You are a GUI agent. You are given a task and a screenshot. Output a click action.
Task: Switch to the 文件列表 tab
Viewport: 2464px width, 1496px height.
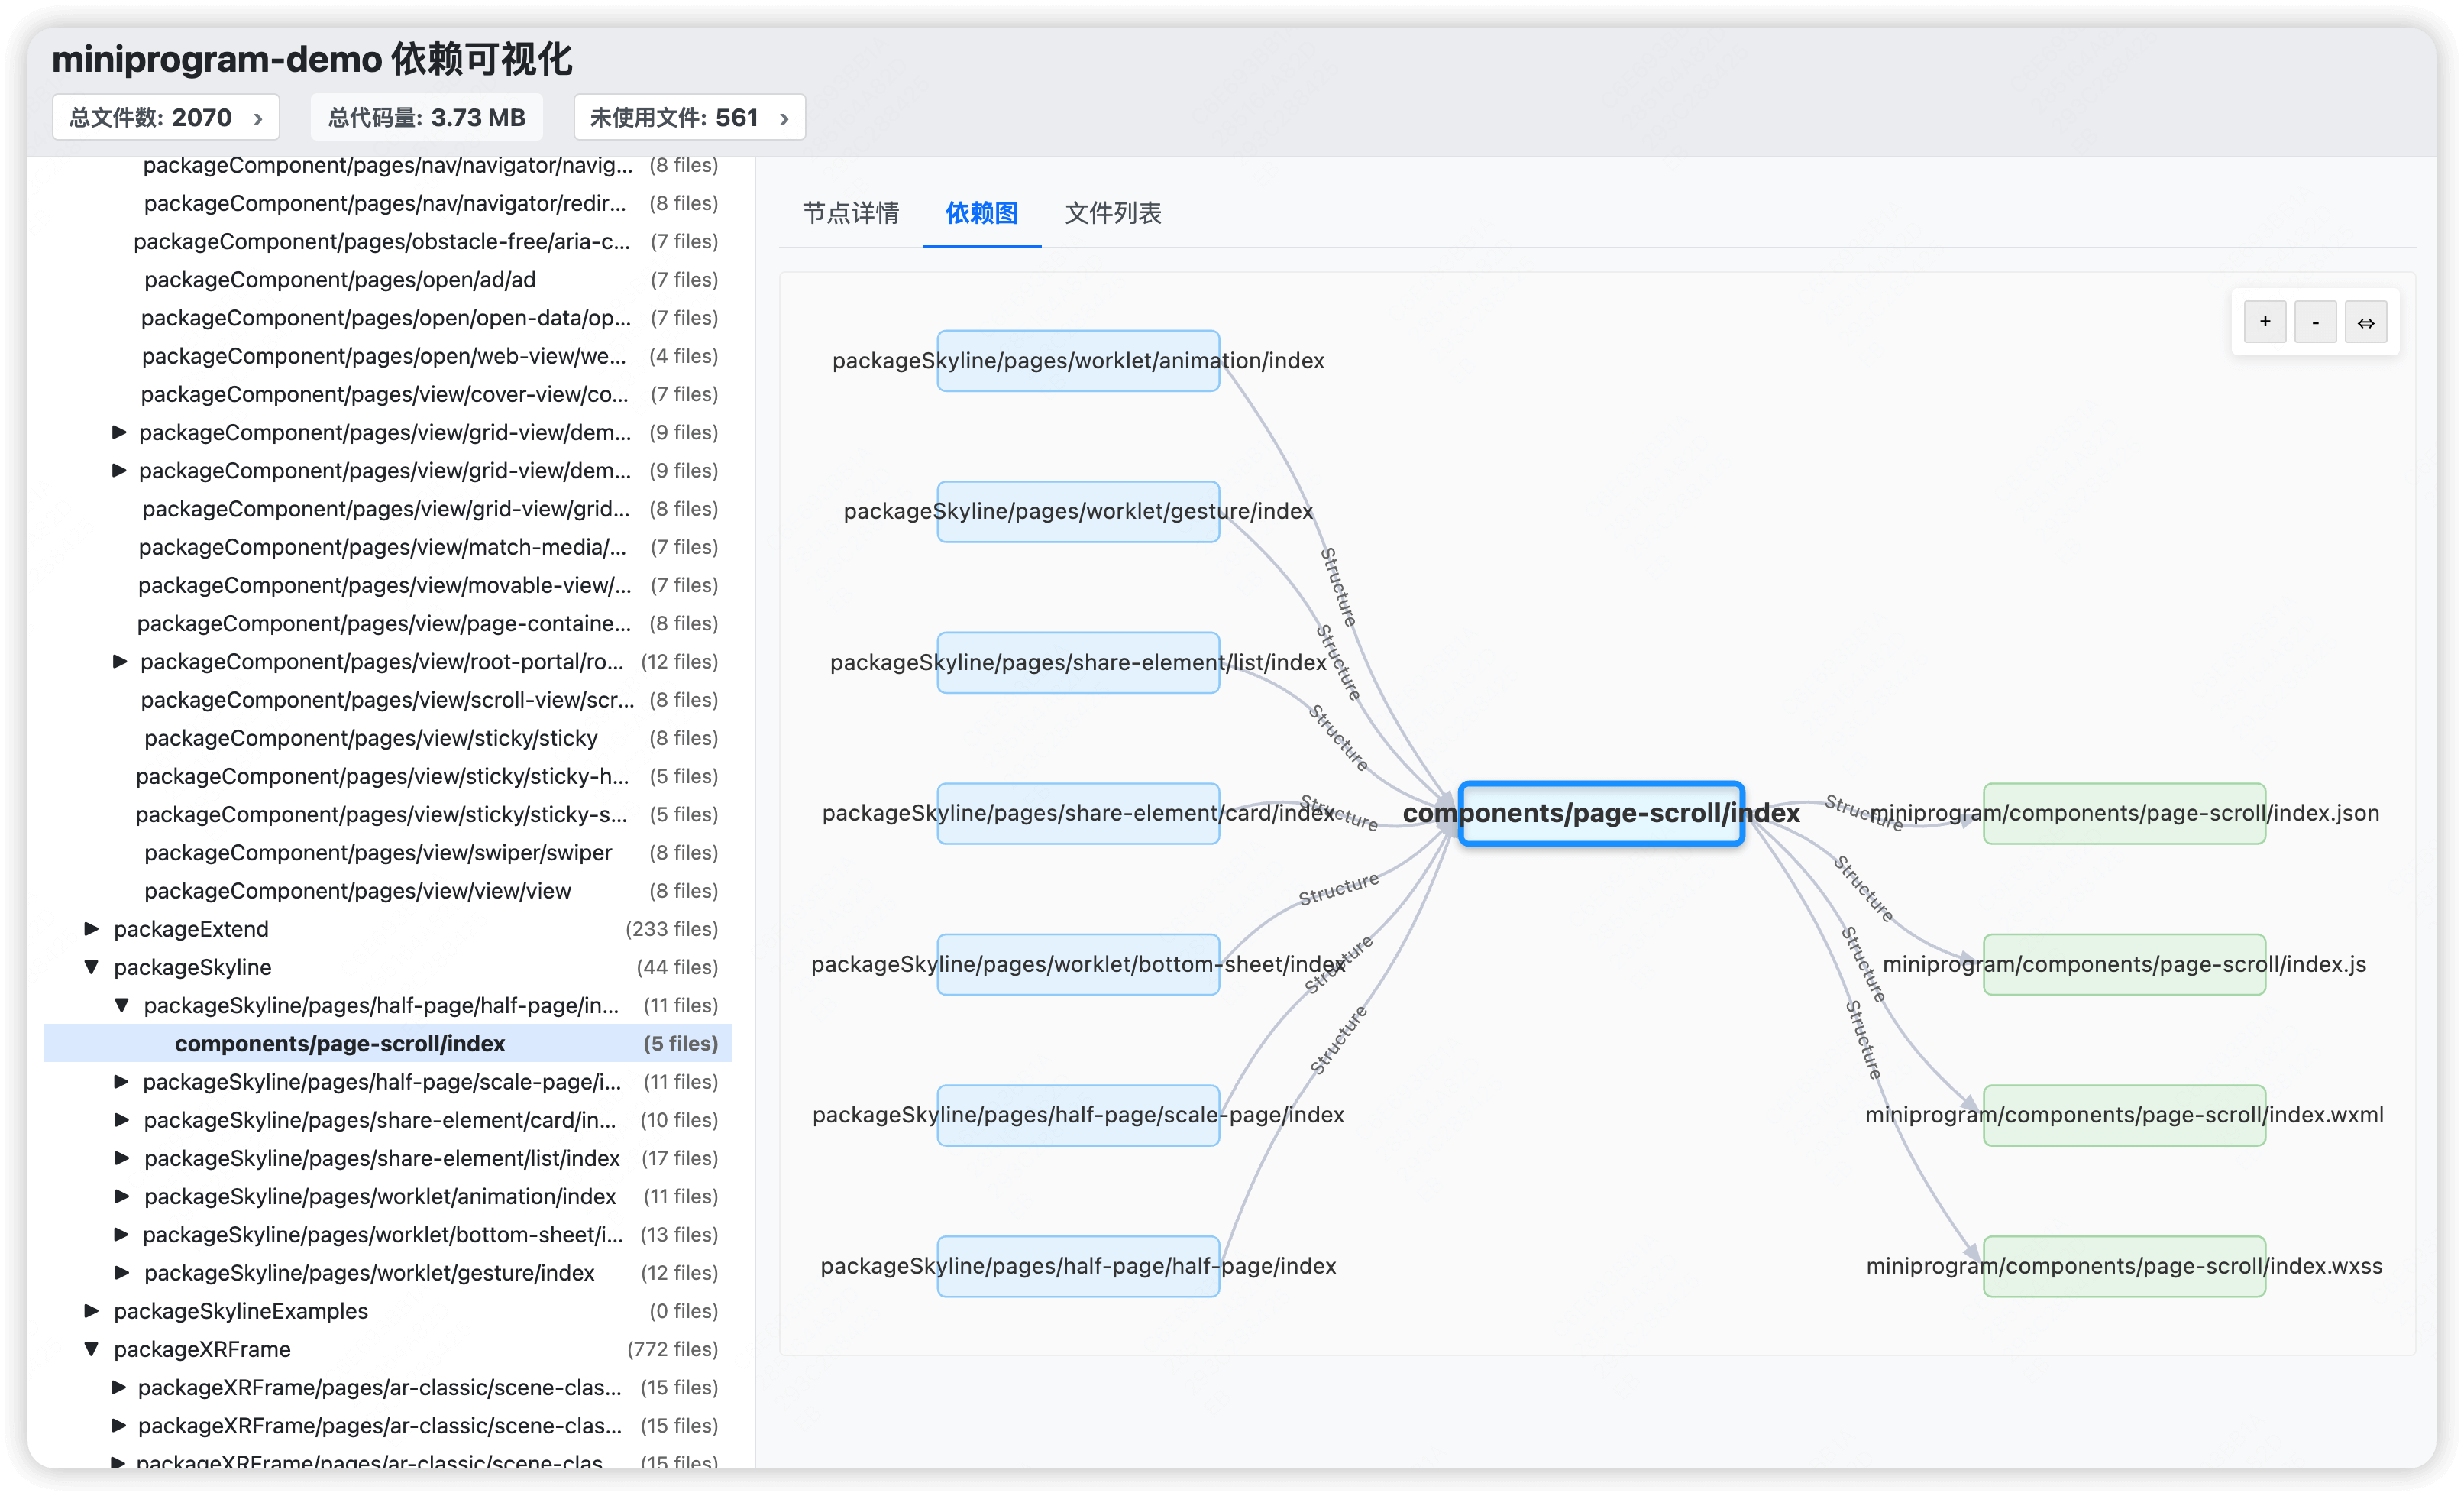[1112, 213]
